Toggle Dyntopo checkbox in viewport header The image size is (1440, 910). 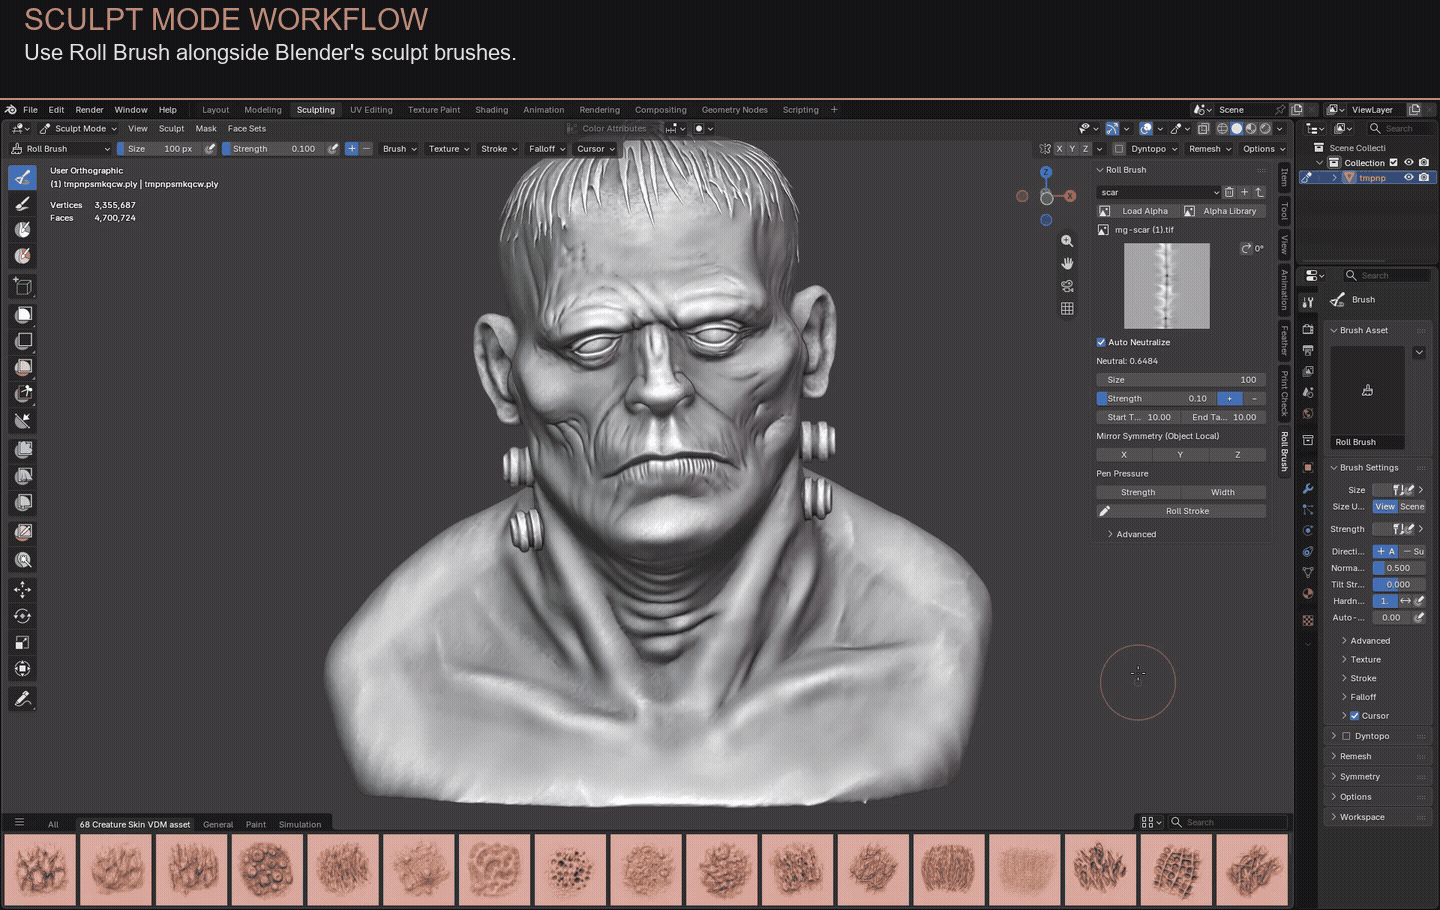coord(1119,149)
